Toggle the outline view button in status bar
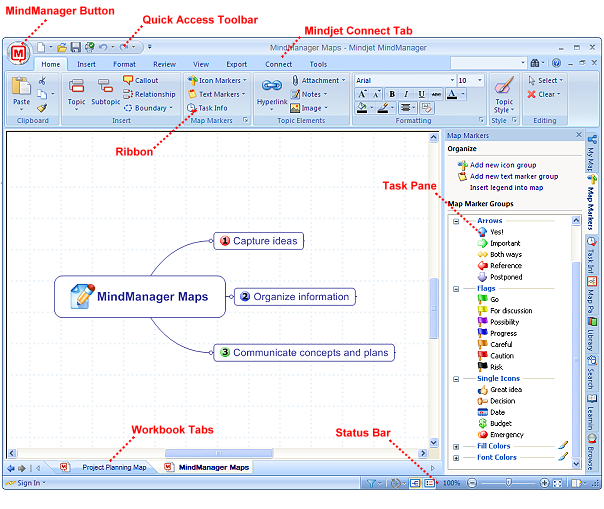The image size is (604, 509). (429, 483)
